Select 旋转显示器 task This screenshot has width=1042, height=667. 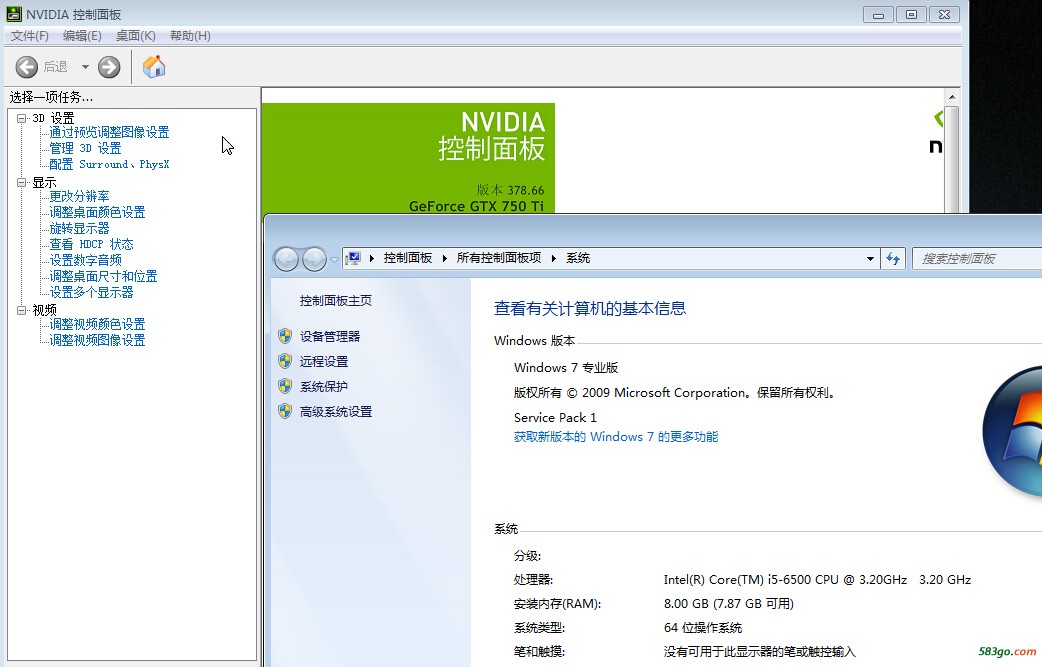[79, 228]
